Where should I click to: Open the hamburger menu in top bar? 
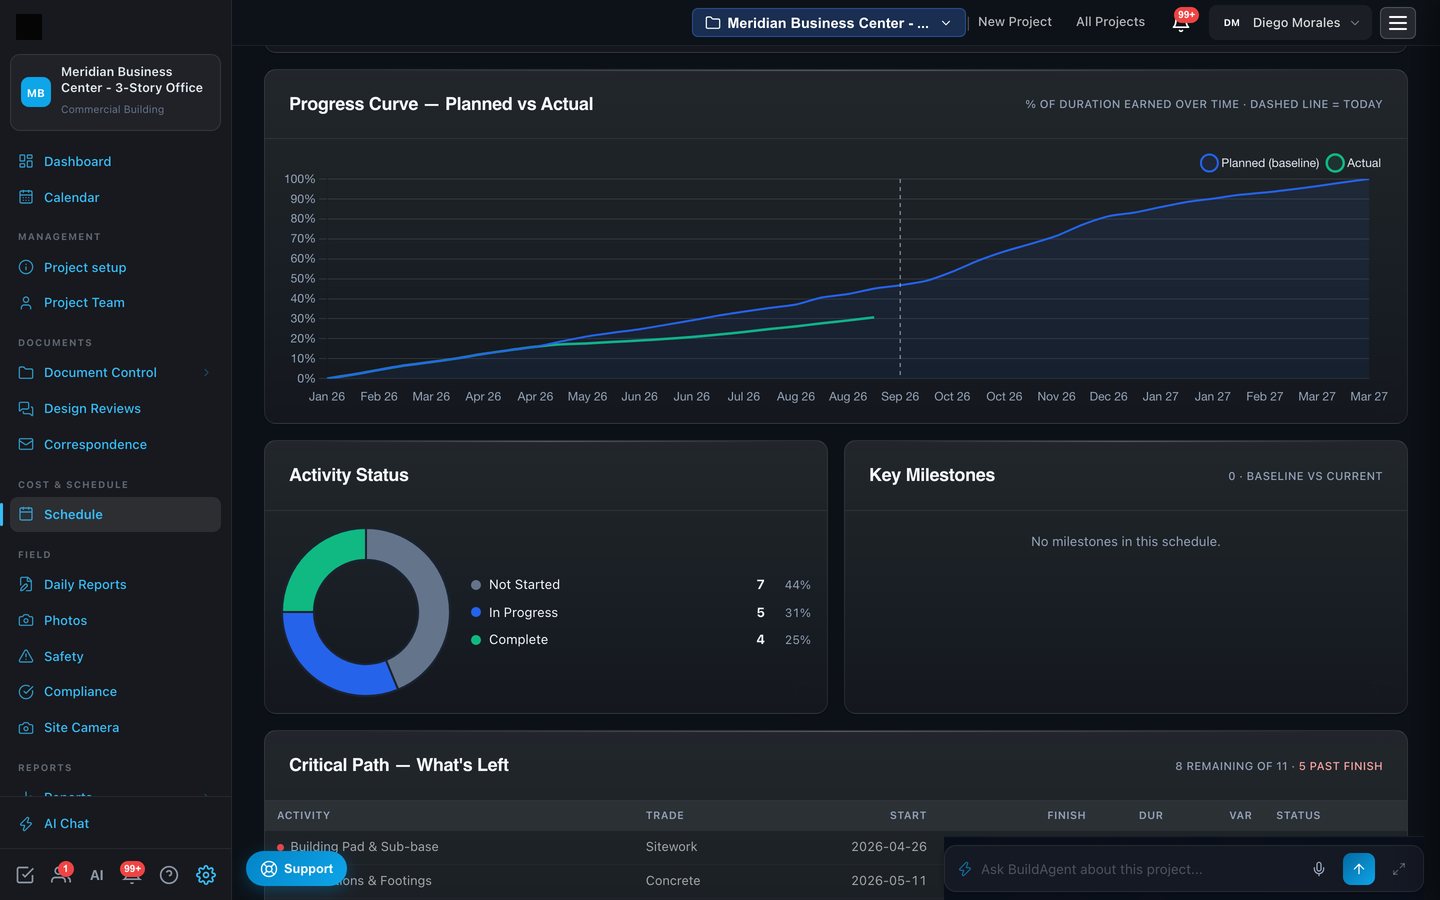(x=1398, y=22)
